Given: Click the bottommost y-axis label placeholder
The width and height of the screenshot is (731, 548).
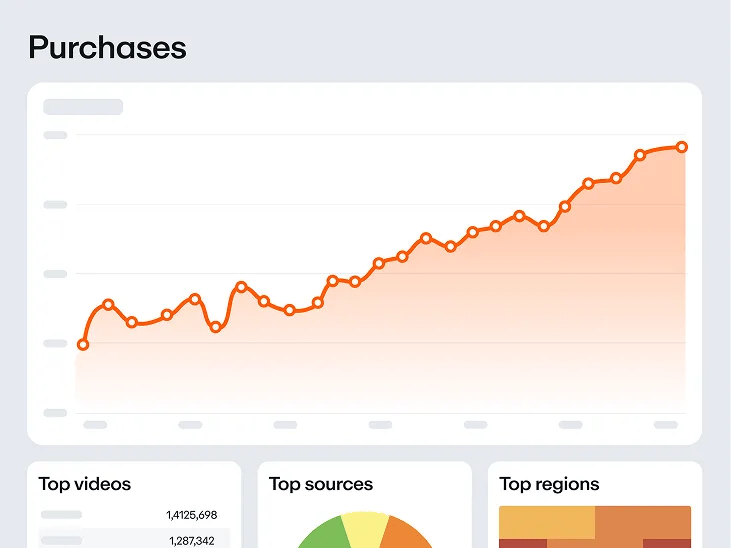Looking at the screenshot, I should [55, 412].
